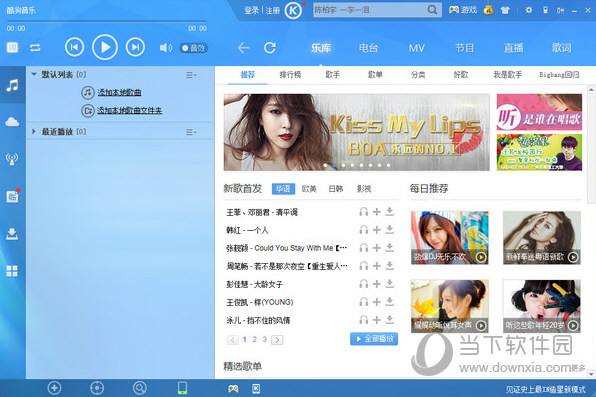This screenshot has width=596, height=397.
Task: Go back with the left arrow
Action: point(244,48)
